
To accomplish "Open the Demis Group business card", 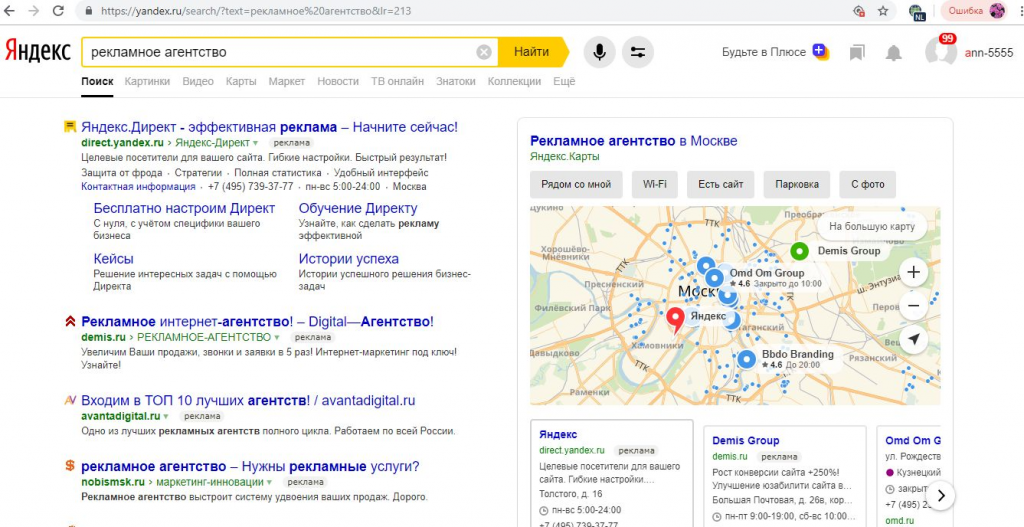I will (784, 477).
